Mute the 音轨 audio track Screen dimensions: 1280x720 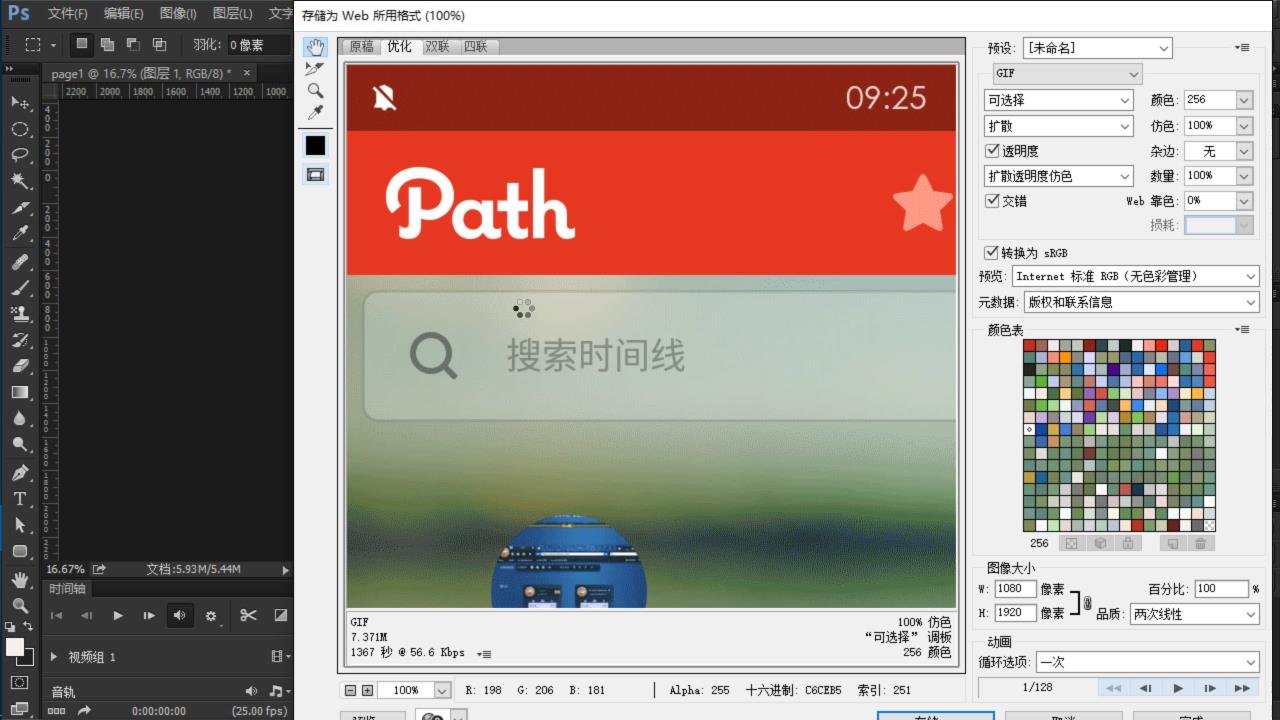pos(251,691)
